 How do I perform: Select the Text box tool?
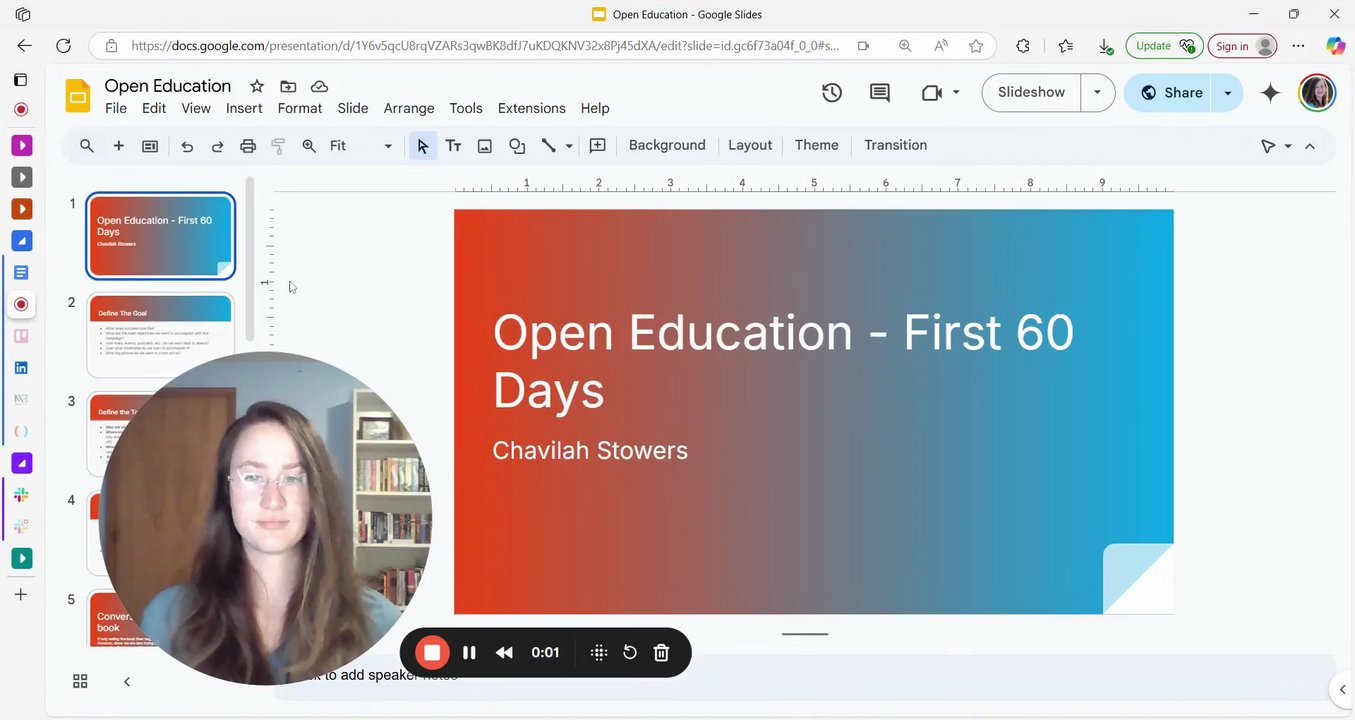point(453,146)
